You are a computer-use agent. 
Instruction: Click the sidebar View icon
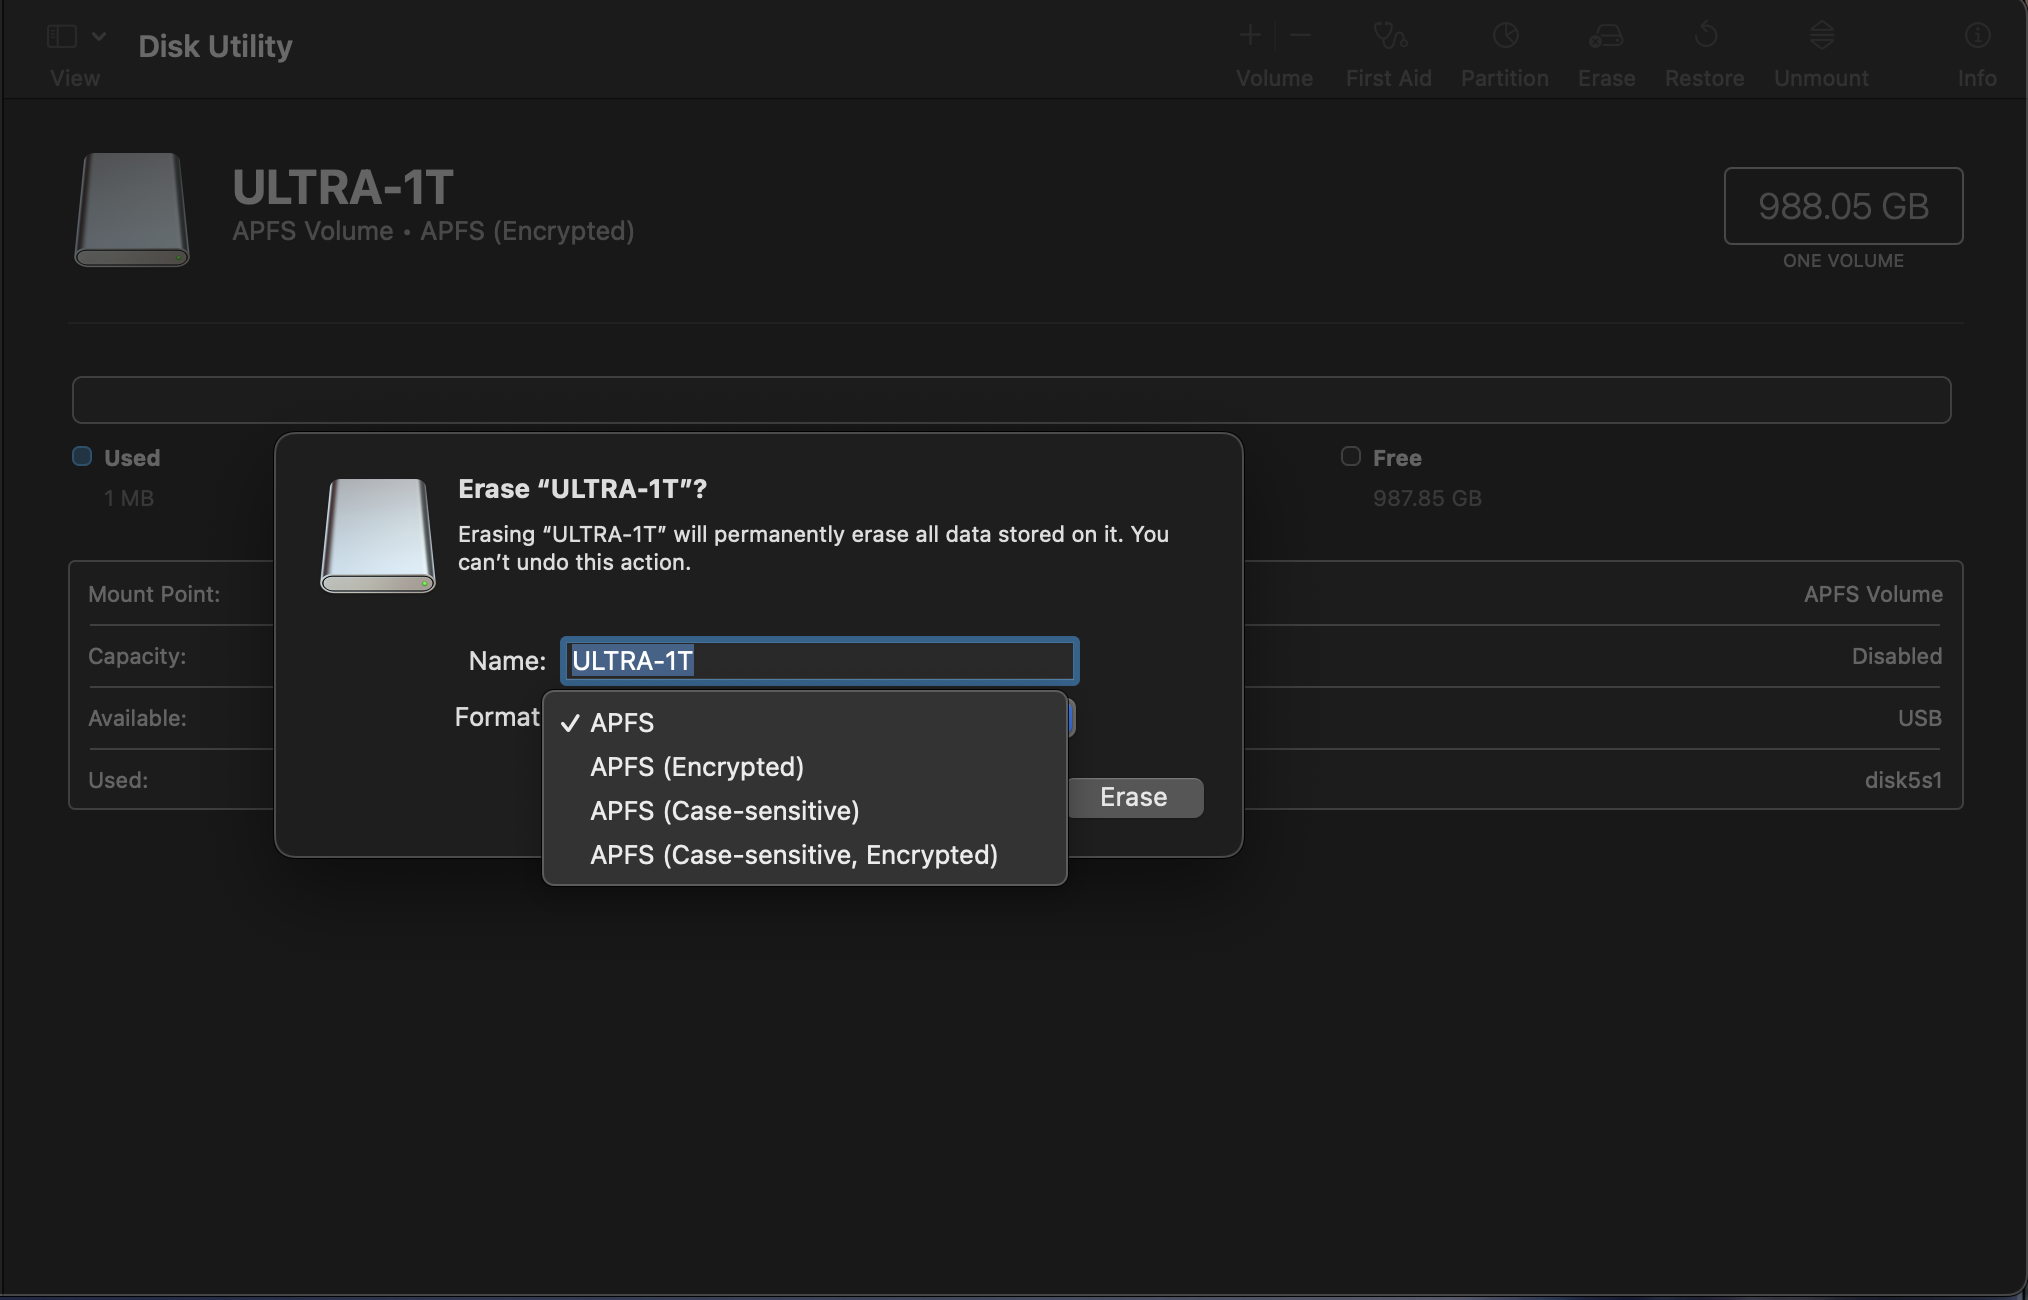(x=62, y=37)
